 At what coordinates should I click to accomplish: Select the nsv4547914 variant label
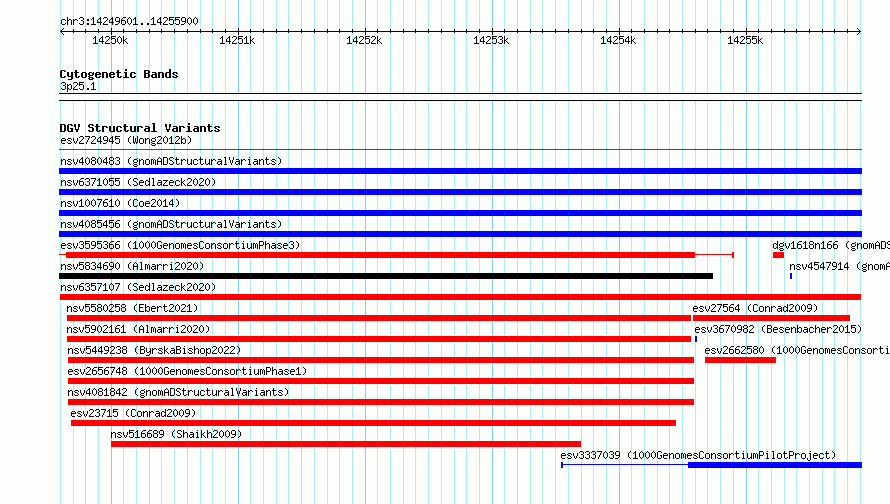[x=839, y=266]
